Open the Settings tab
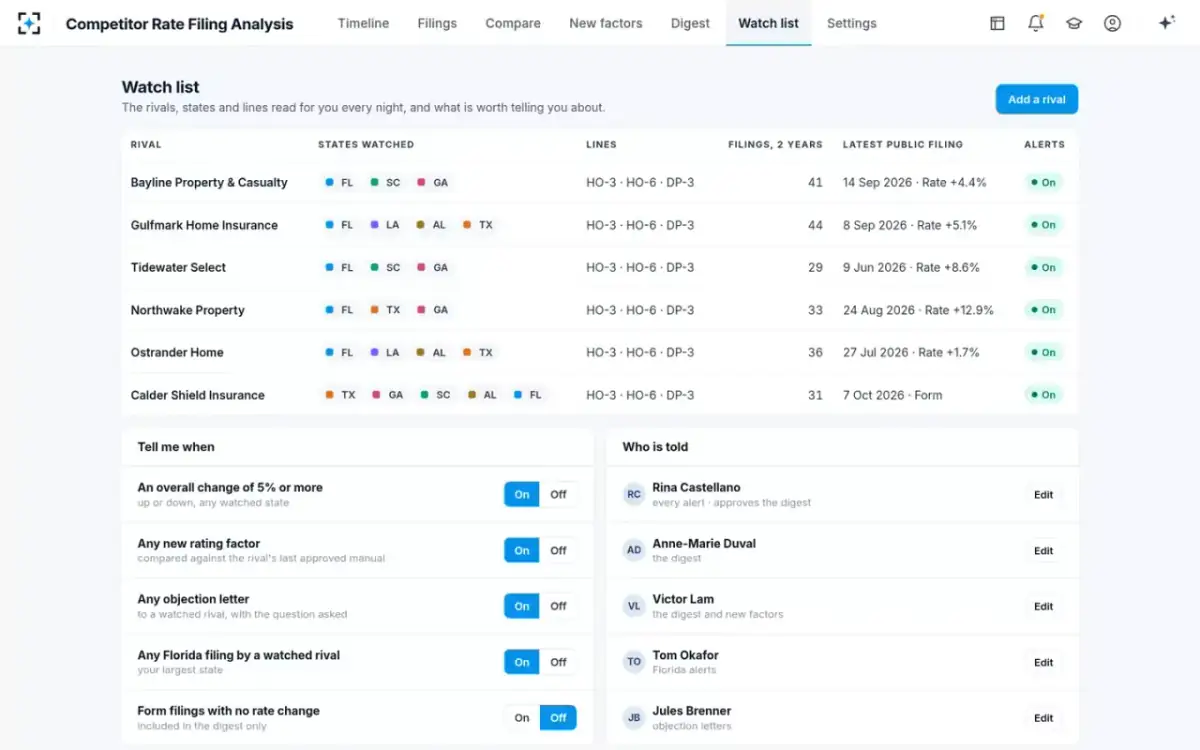Image resolution: width=1200 pixels, height=750 pixels. tap(852, 23)
